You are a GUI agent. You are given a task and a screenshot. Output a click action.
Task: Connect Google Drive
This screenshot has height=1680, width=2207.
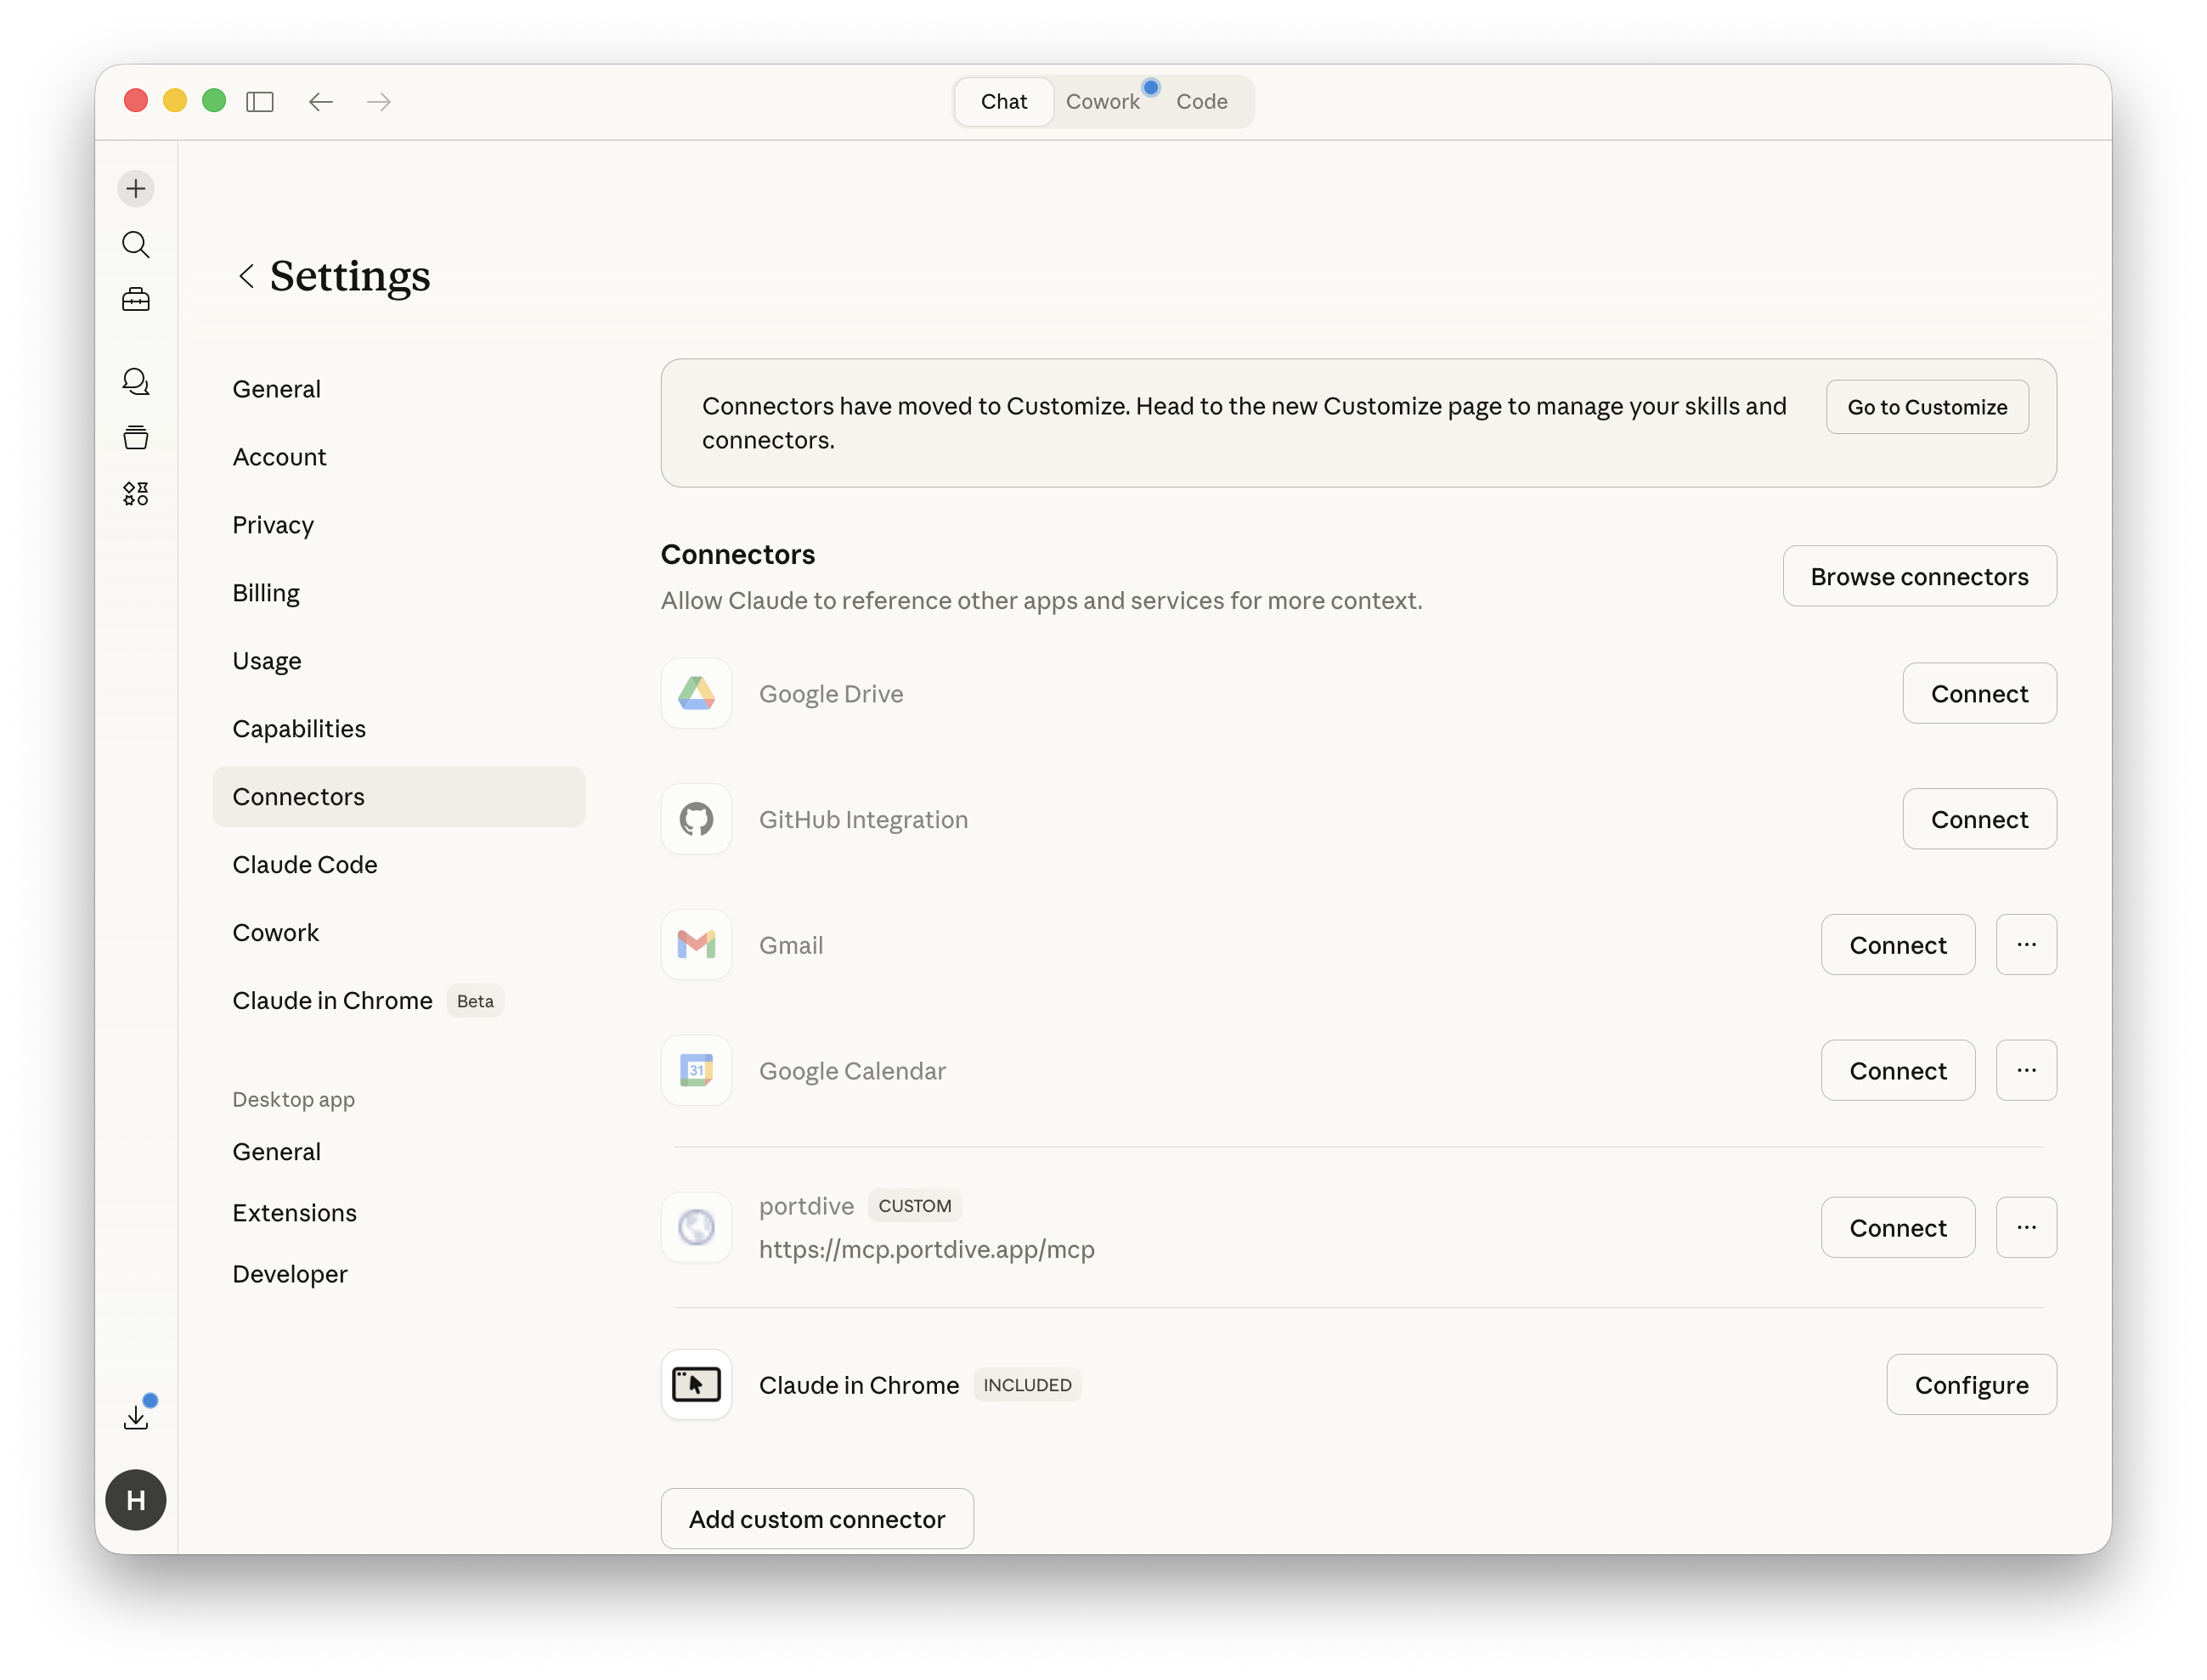pos(1979,693)
